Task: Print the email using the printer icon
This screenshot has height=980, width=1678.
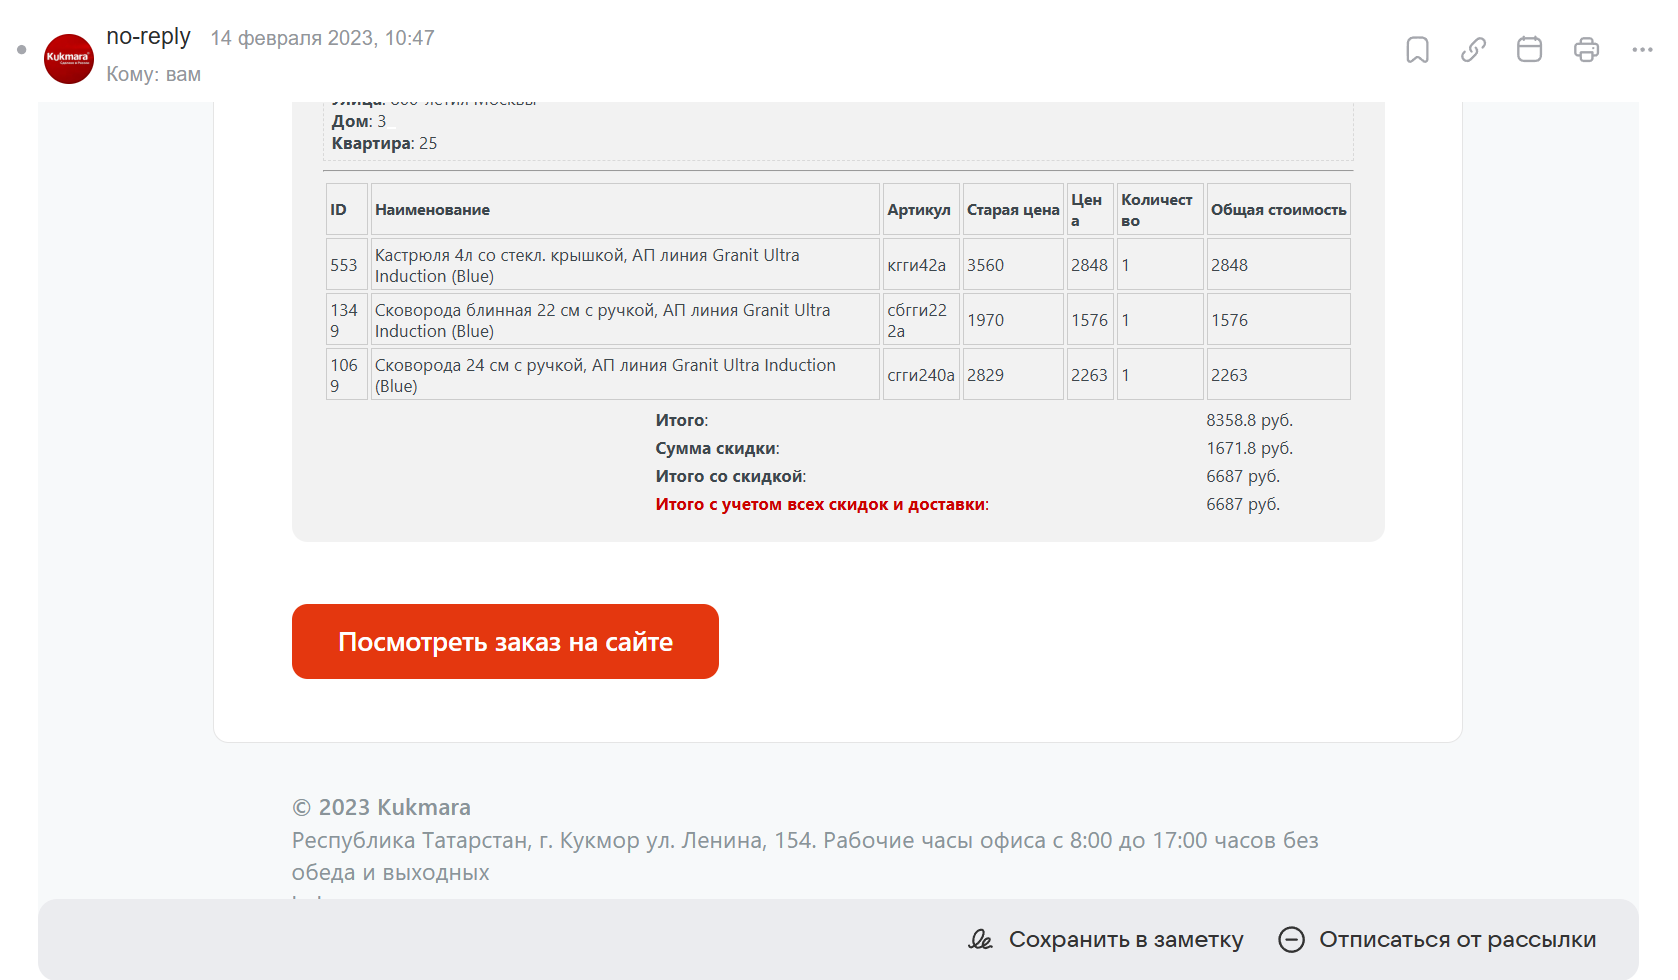Action: [1586, 50]
